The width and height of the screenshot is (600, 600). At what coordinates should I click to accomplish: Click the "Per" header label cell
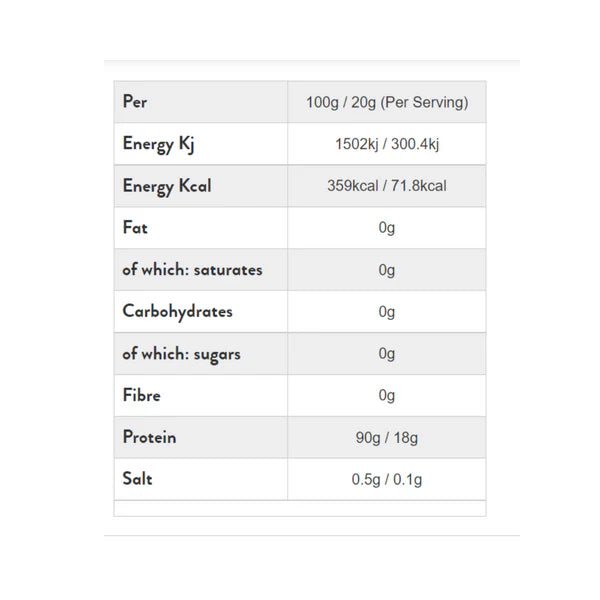(x=135, y=102)
